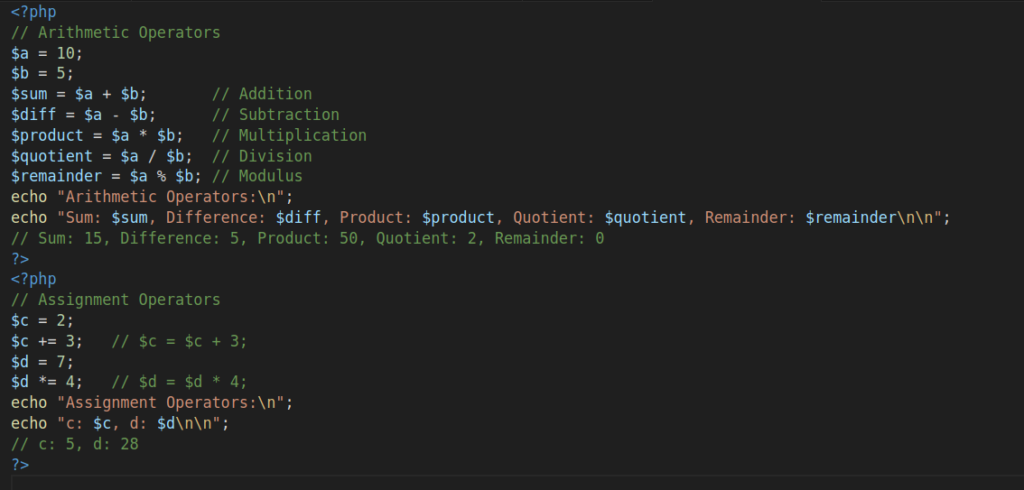Click the first closing ?> tag

[20, 259]
